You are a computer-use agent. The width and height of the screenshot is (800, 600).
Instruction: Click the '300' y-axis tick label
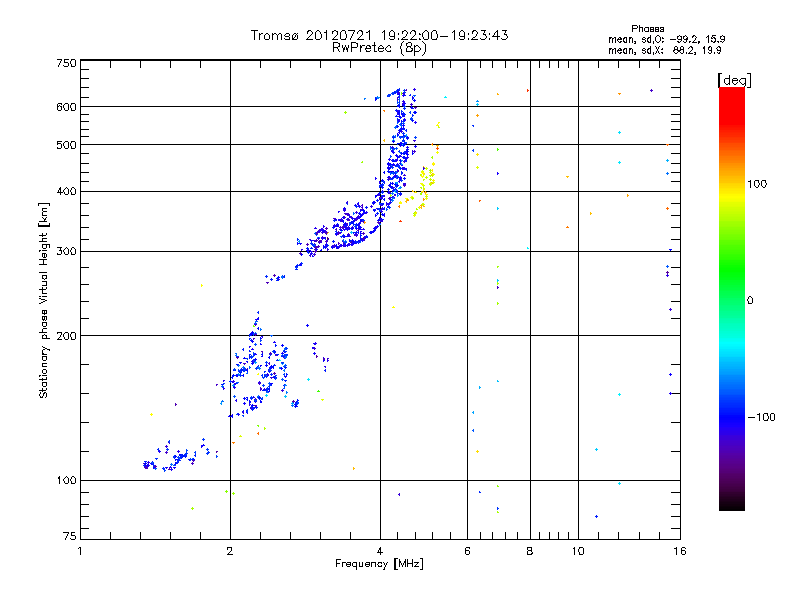(66, 252)
